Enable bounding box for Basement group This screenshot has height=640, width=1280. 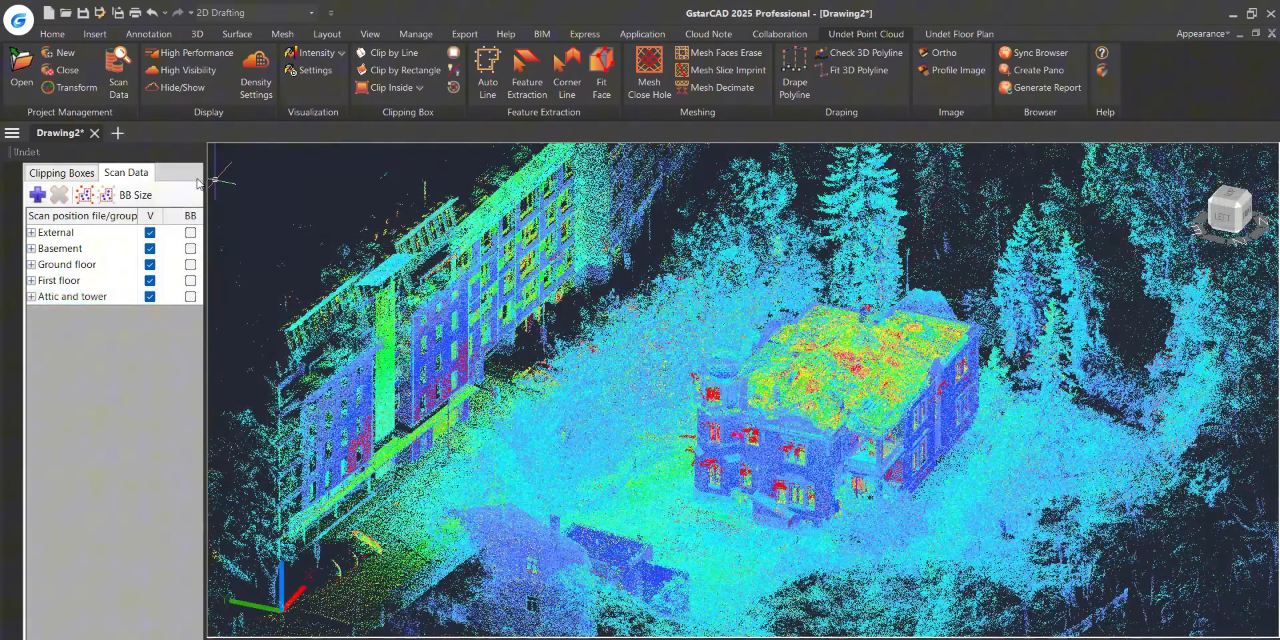[x=190, y=249]
